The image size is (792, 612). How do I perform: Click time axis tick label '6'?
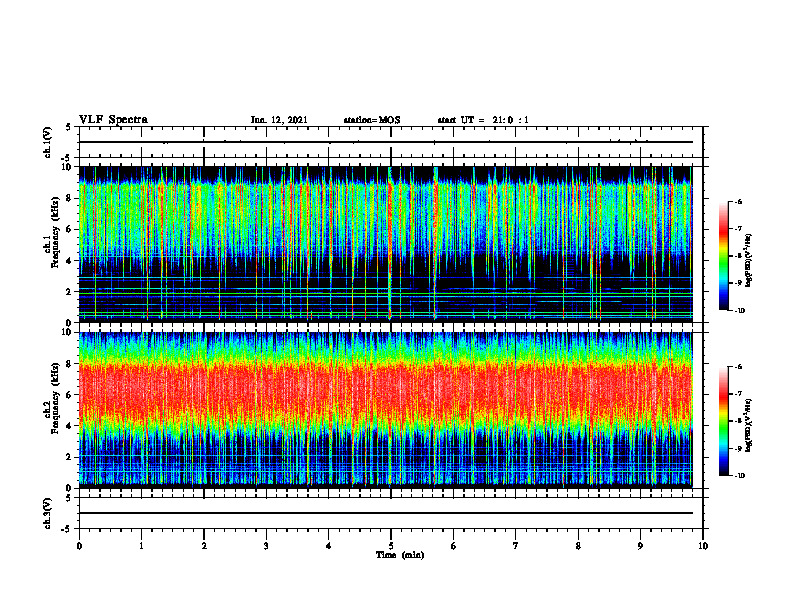(454, 546)
